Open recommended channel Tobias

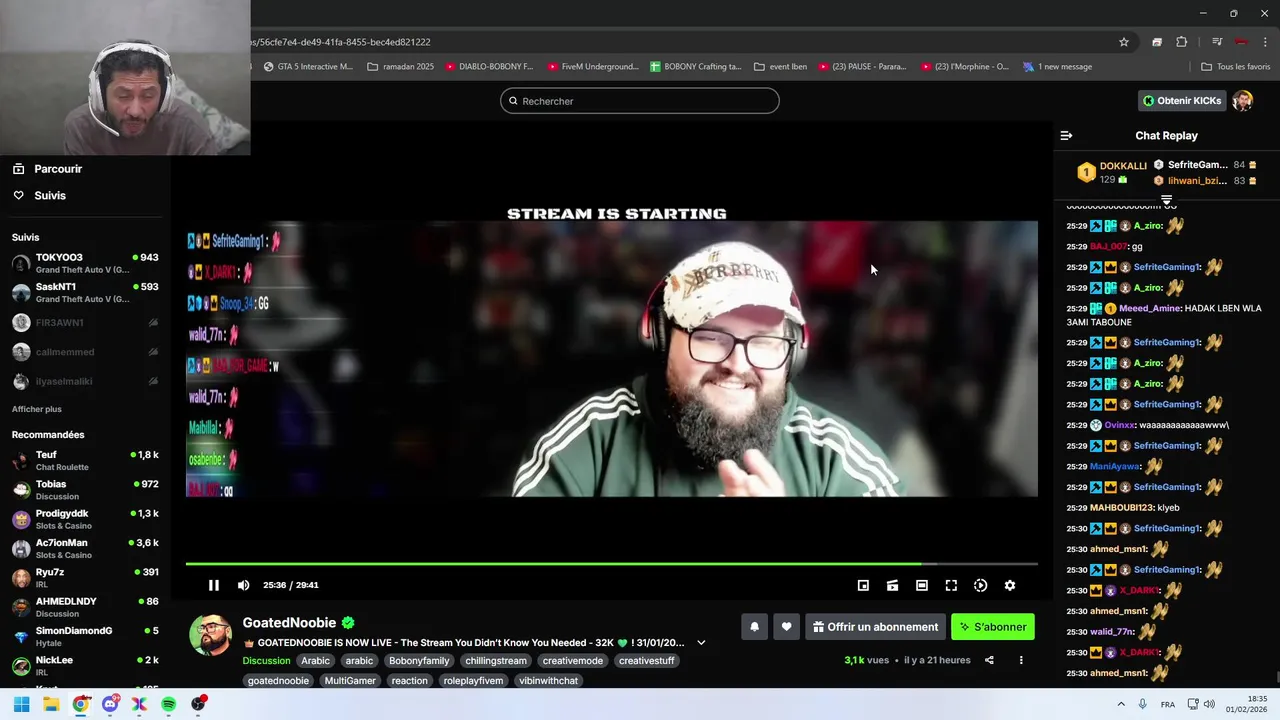point(85,490)
